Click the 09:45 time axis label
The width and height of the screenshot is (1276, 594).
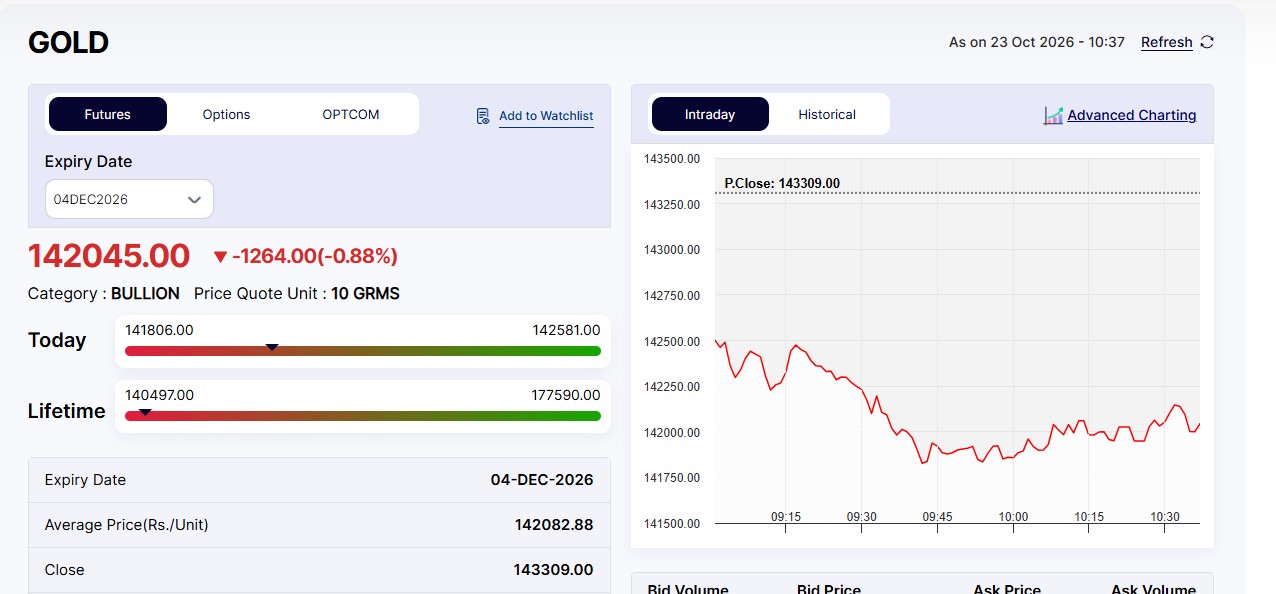coord(937,517)
